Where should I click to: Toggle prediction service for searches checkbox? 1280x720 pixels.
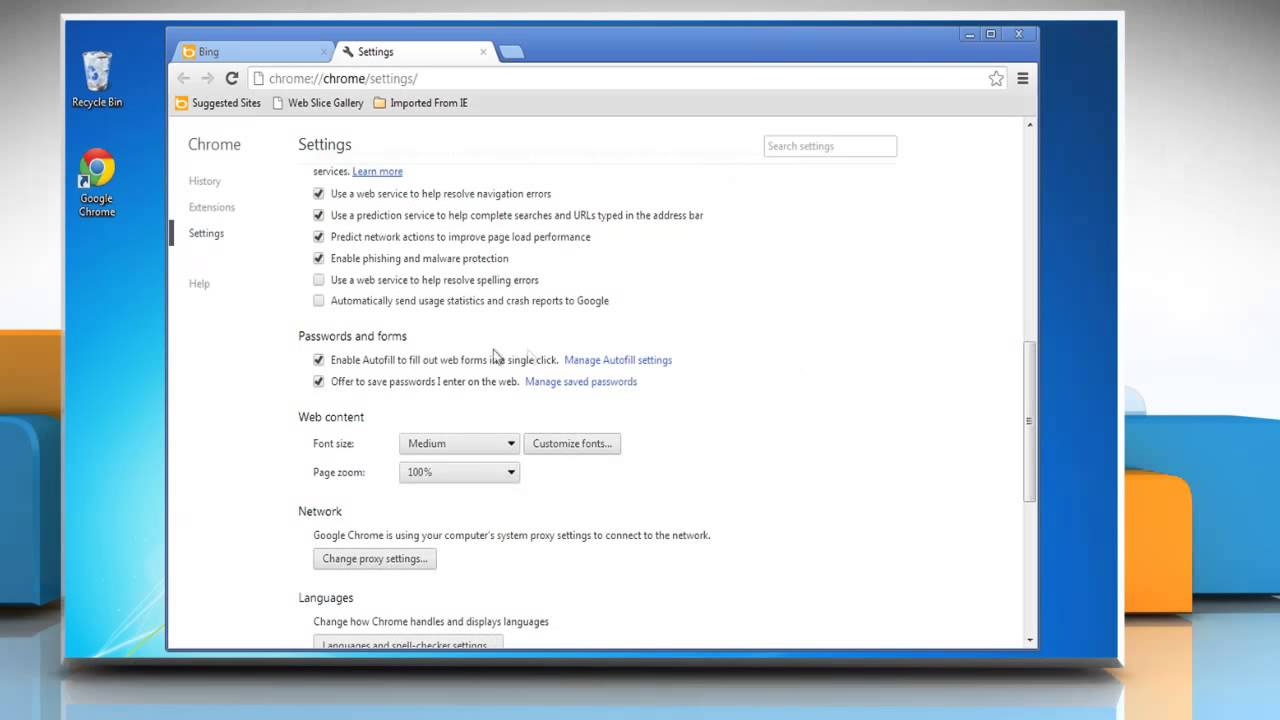click(x=319, y=215)
